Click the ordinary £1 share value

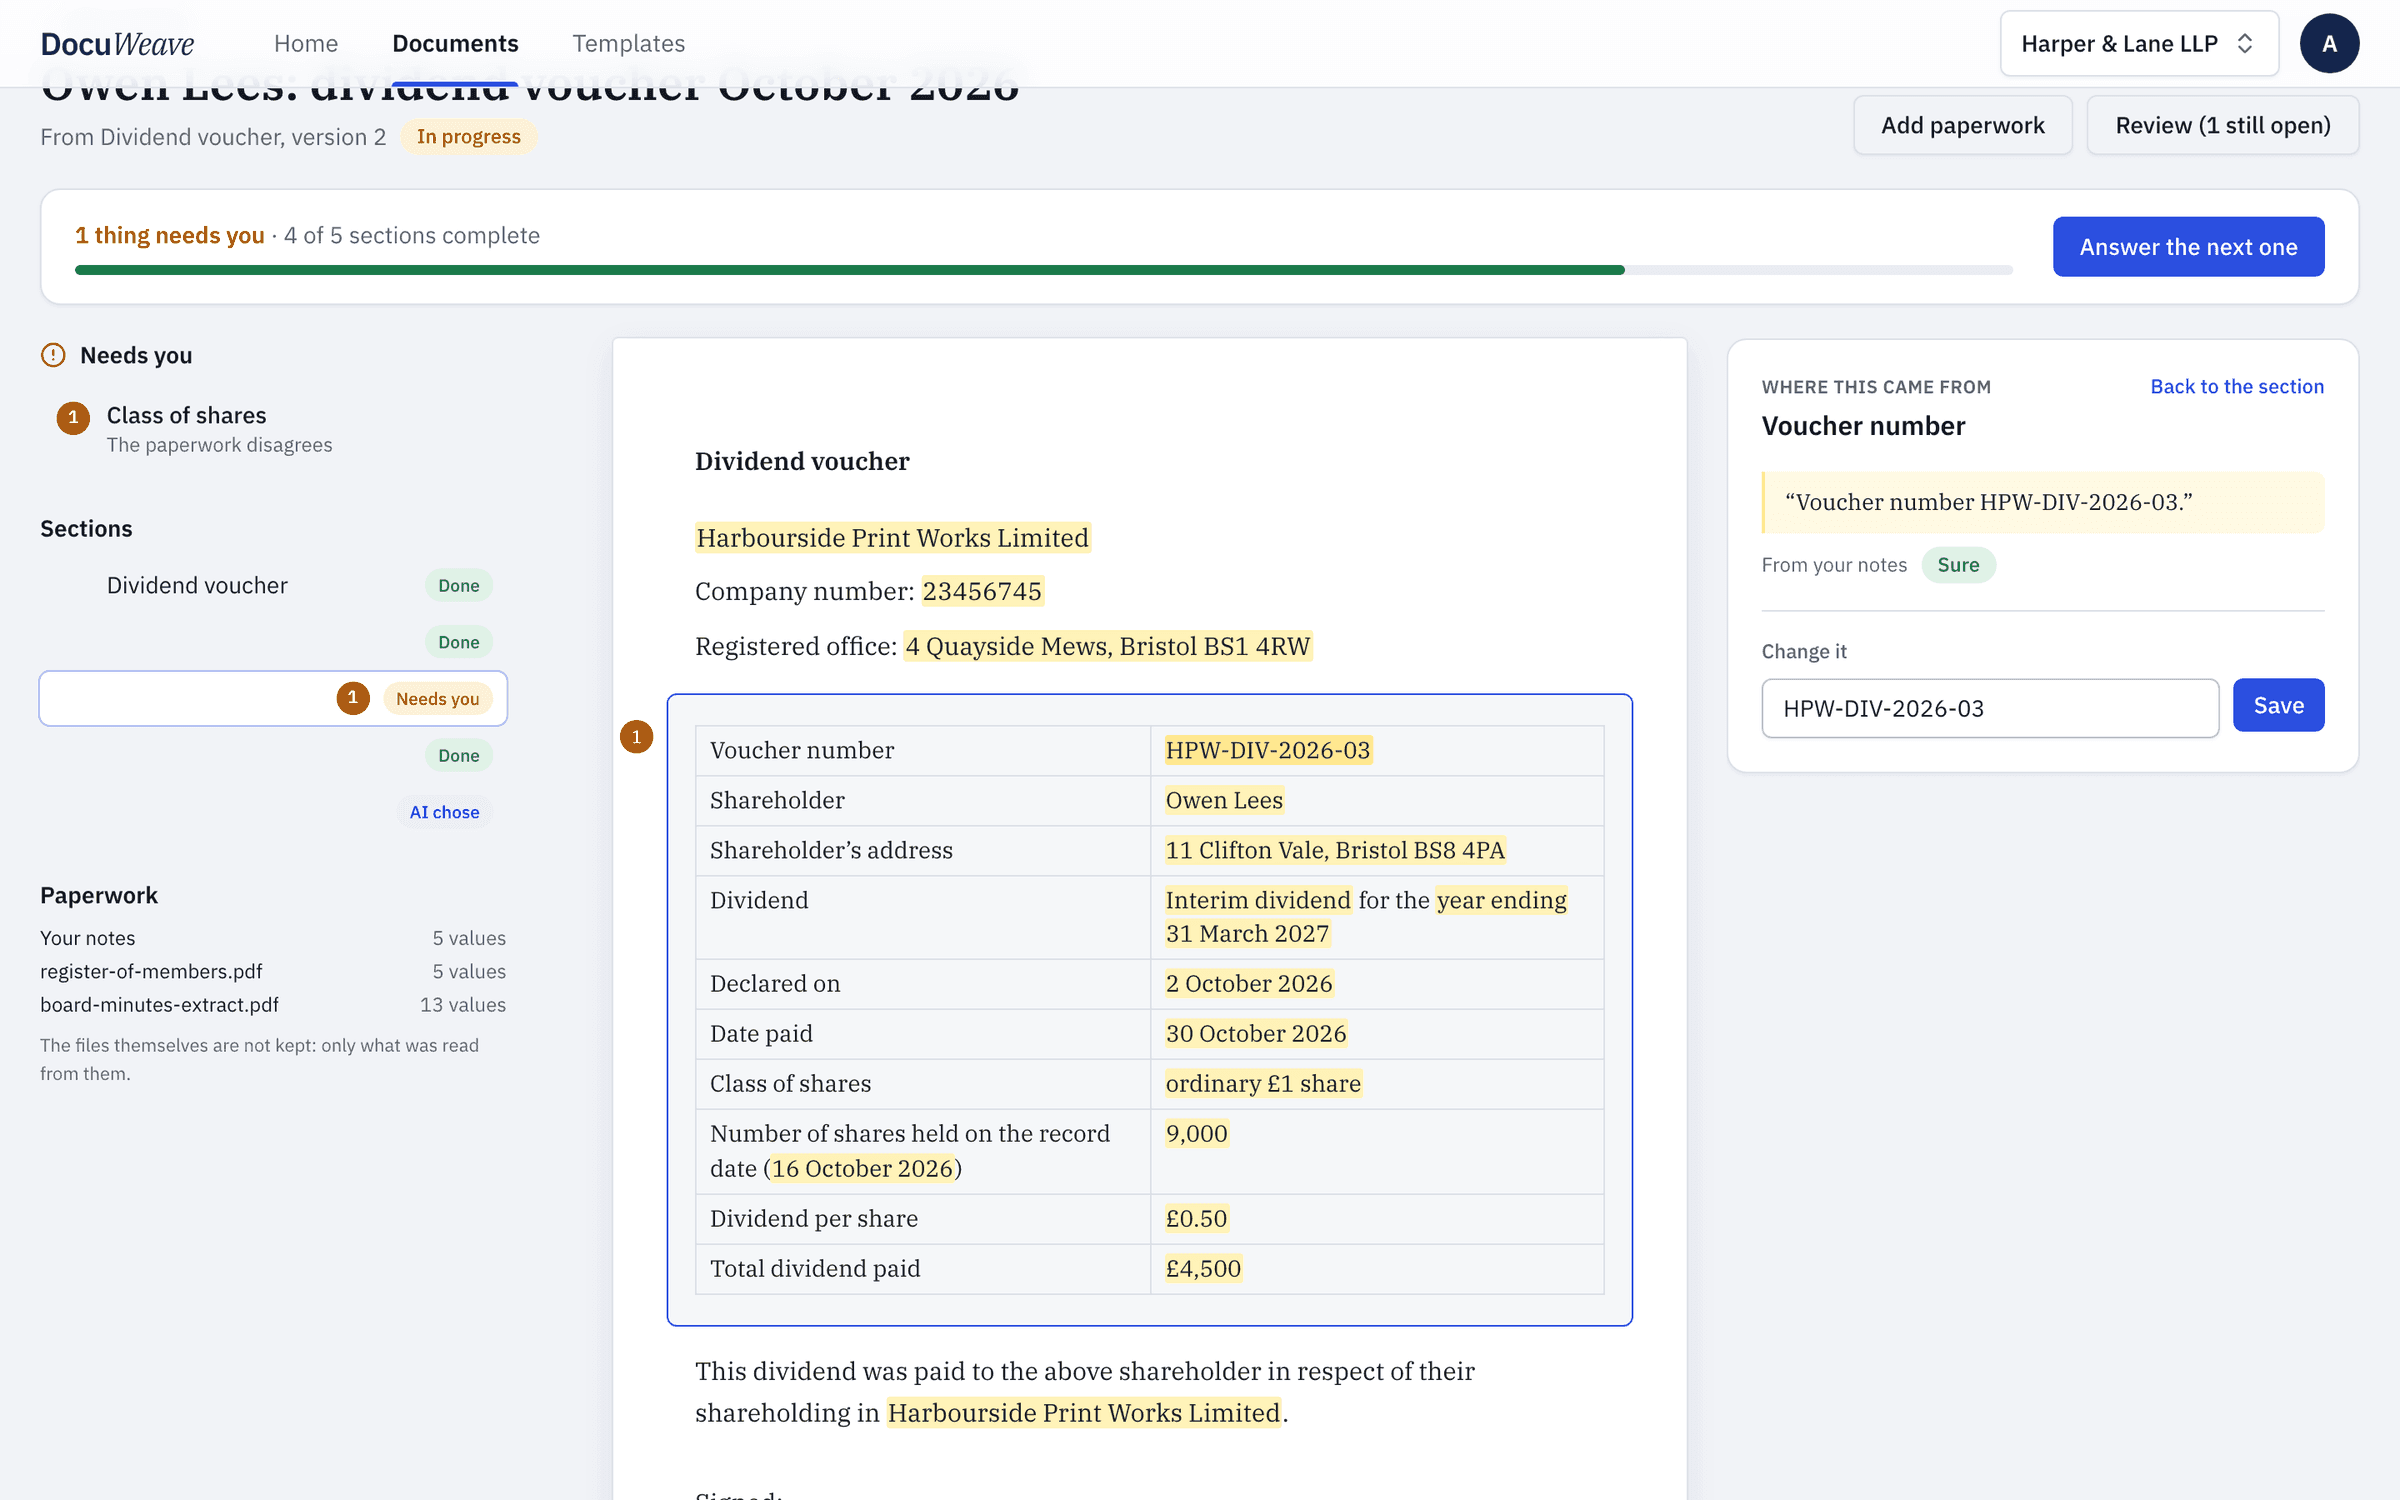tap(1263, 1083)
